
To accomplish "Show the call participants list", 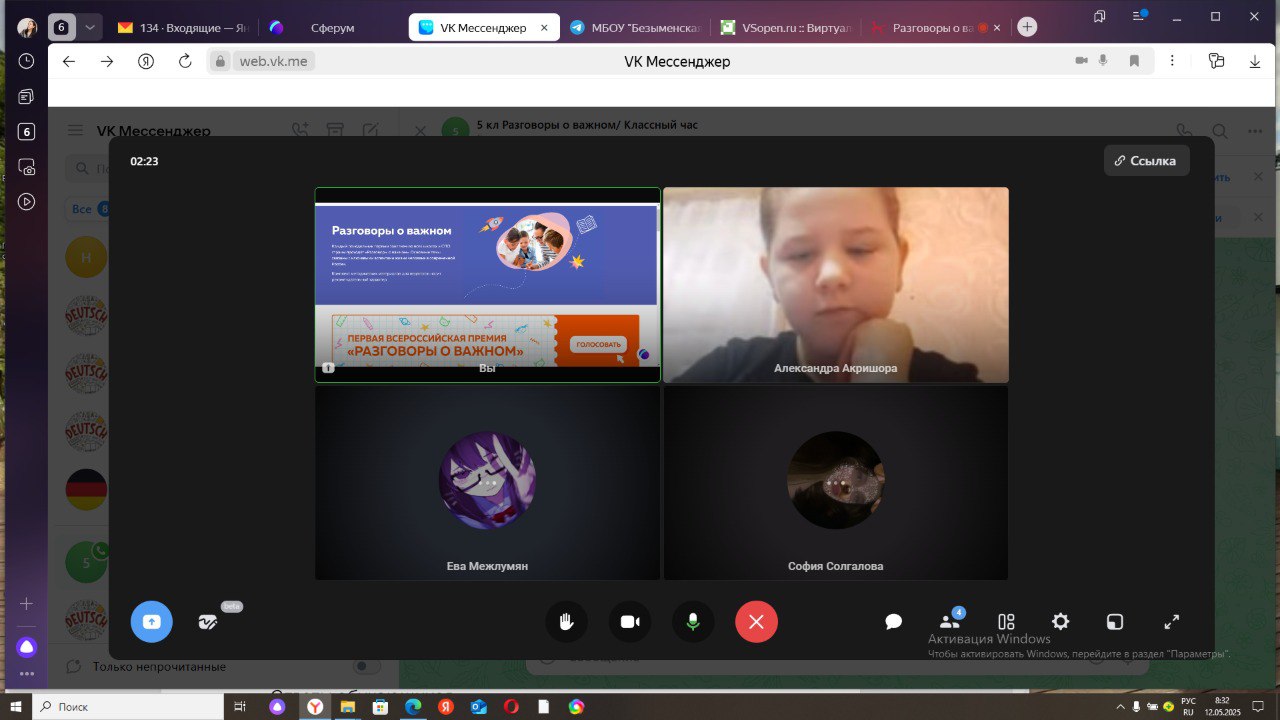I will click(950, 622).
